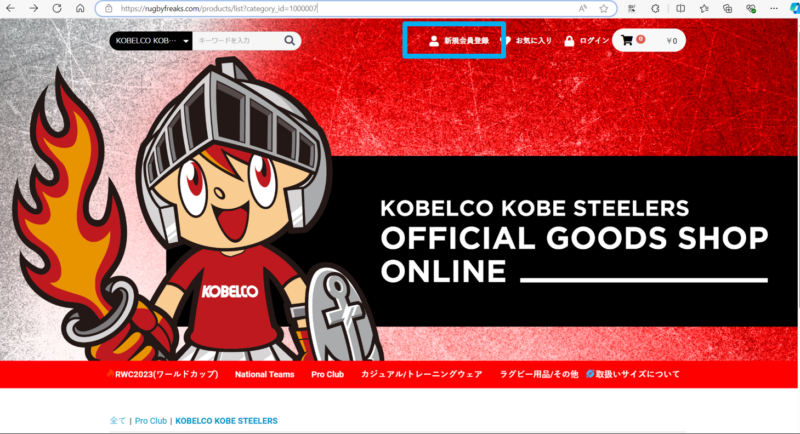Click the lock icon next to ログイン

569,41
